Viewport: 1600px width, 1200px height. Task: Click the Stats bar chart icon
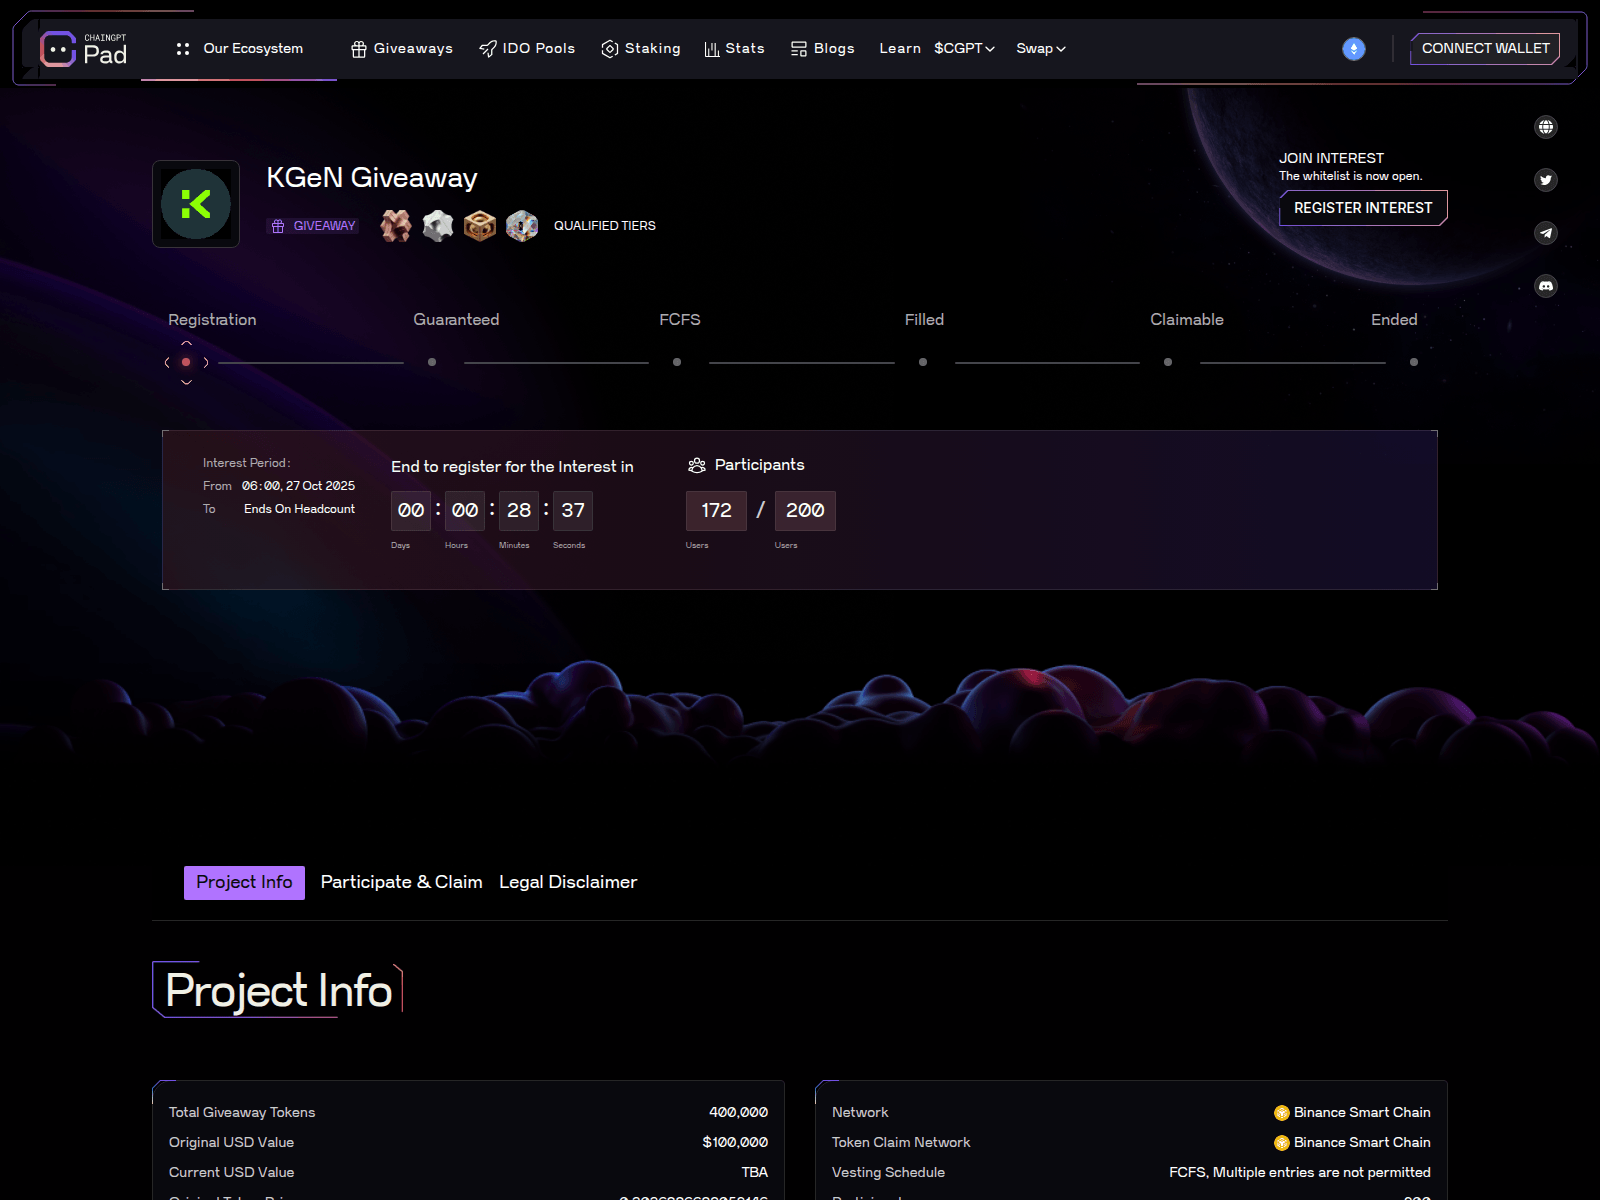(712, 49)
